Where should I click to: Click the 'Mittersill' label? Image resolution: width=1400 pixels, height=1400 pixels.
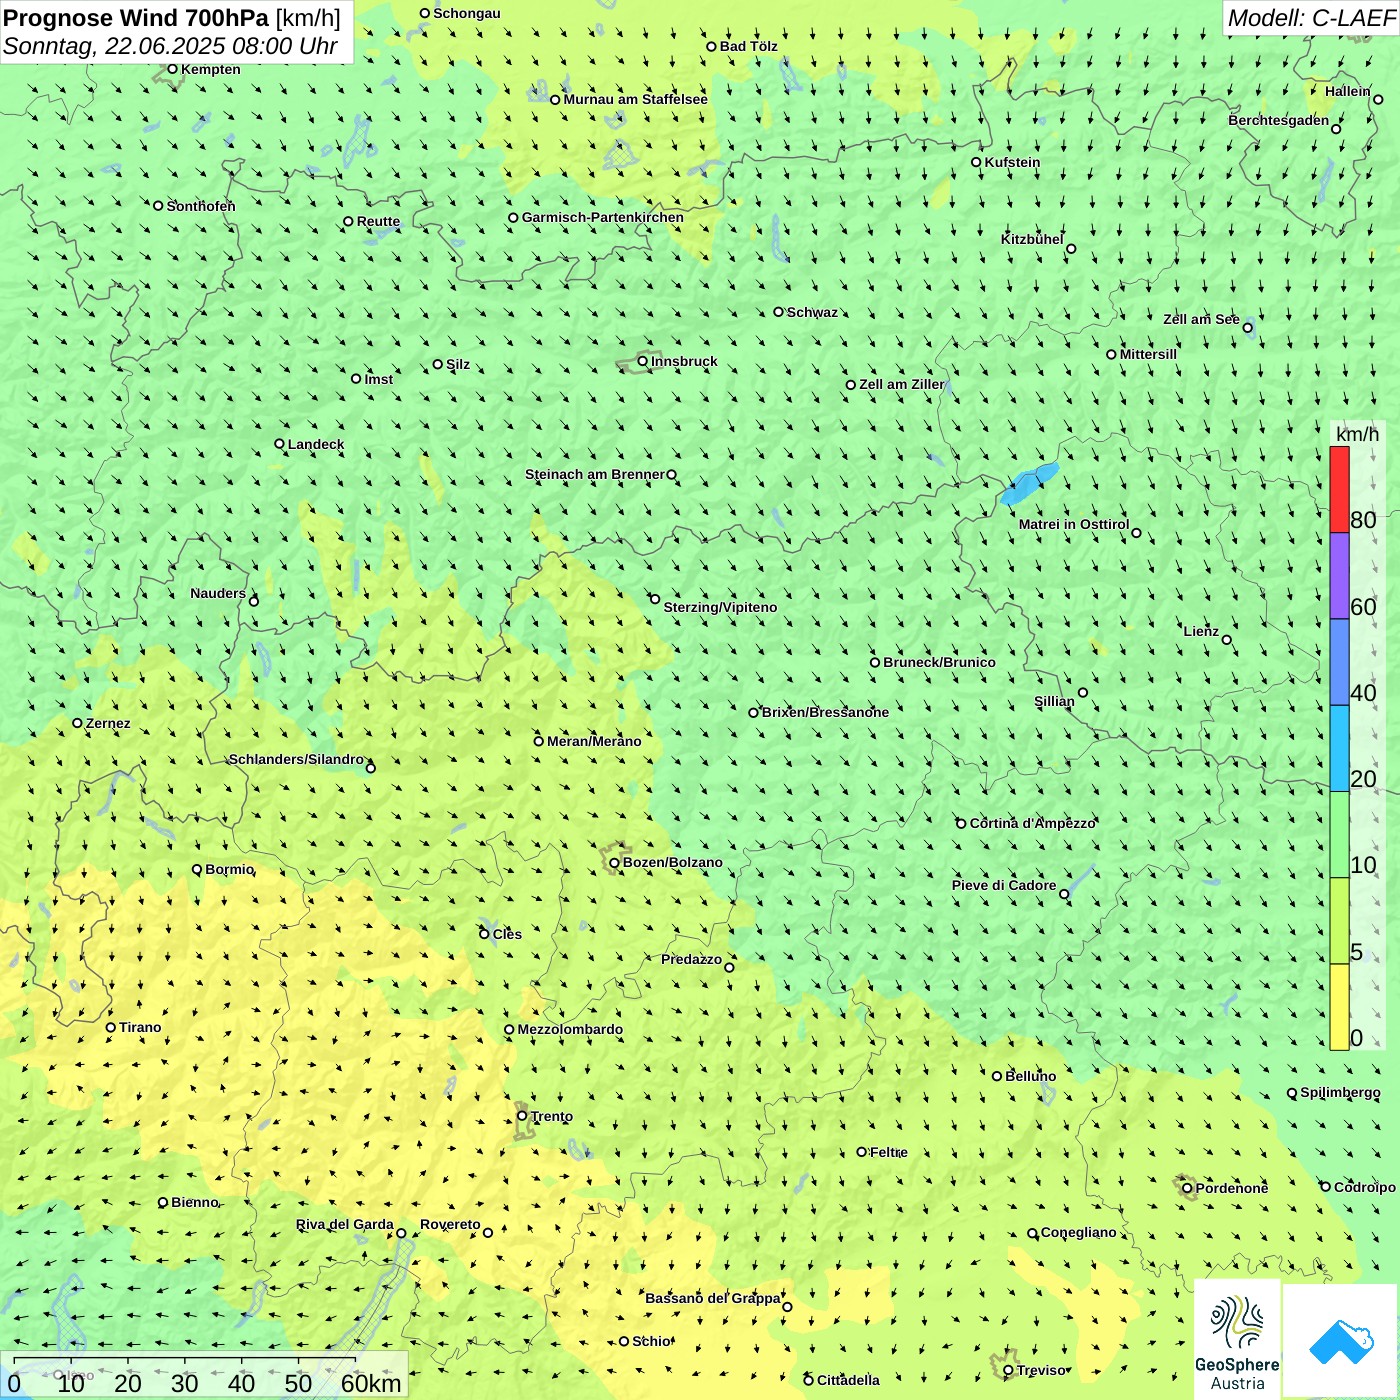tap(1148, 354)
